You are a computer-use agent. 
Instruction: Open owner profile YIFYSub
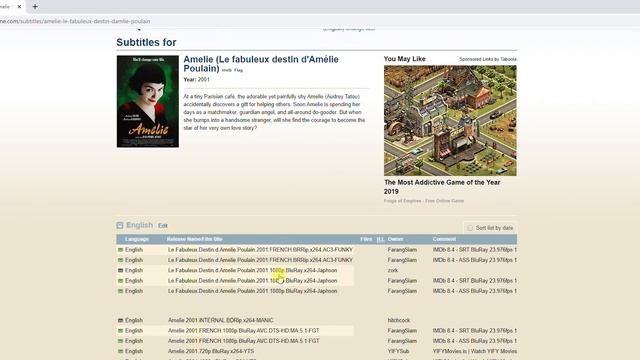398,351
